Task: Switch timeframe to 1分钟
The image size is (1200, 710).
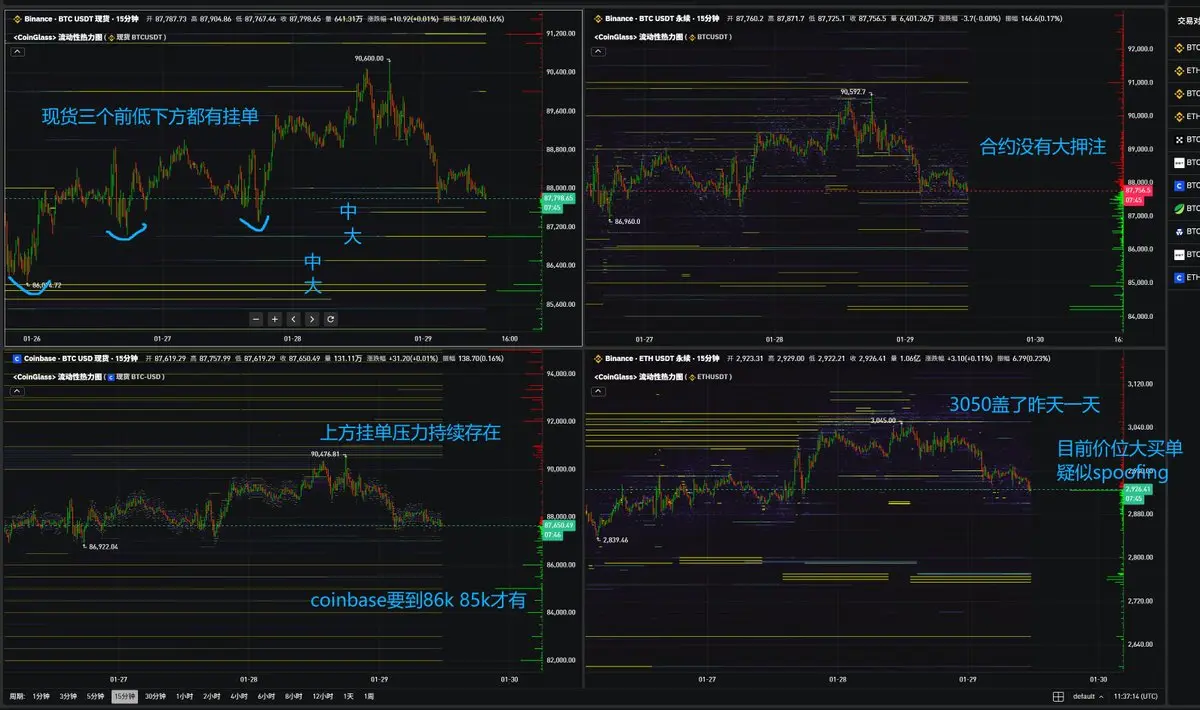Action: click(40, 696)
